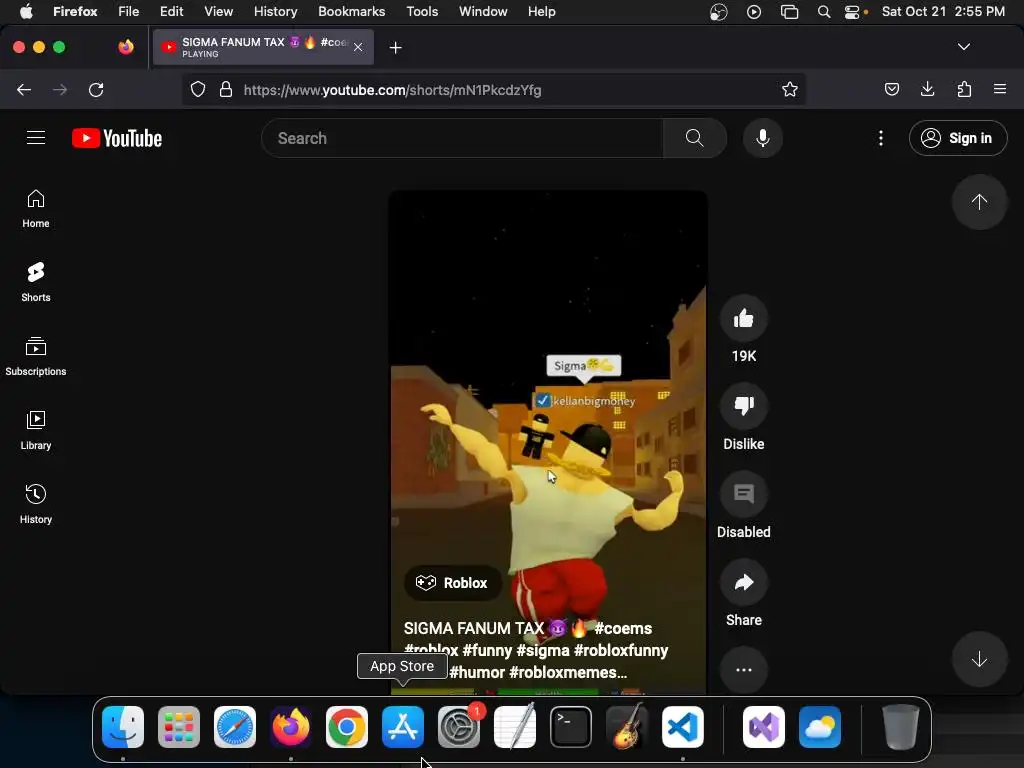The image size is (1024, 768).
Task: Go to next short with down arrow
Action: pos(979,659)
